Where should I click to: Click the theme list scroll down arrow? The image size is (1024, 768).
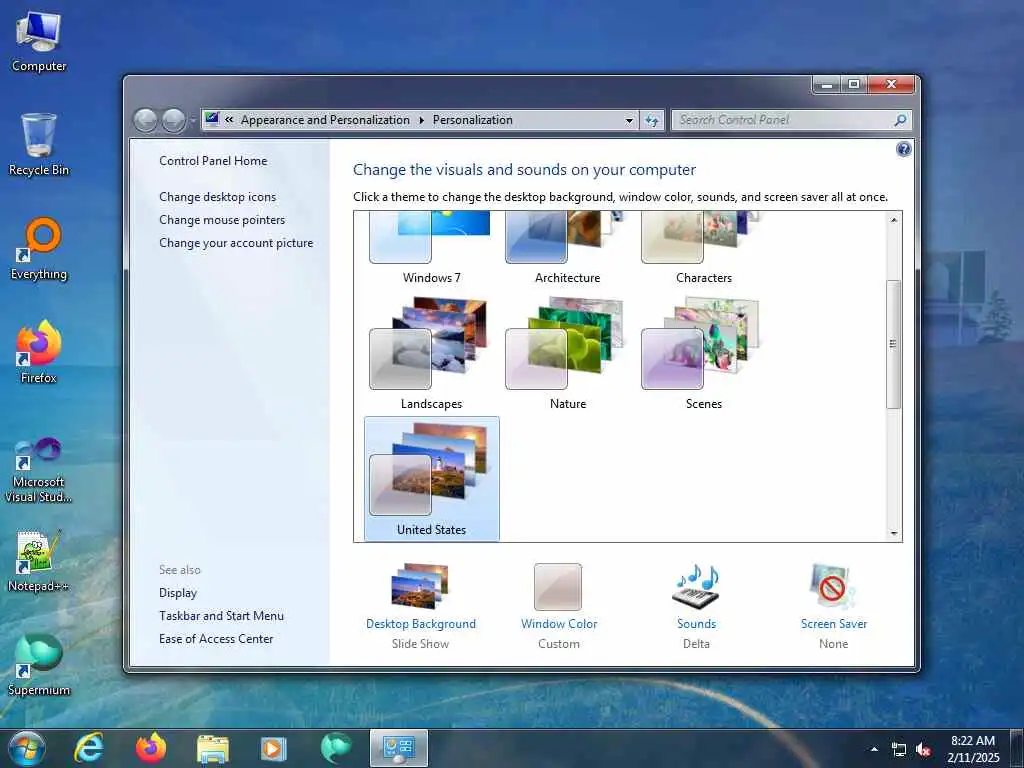(893, 534)
